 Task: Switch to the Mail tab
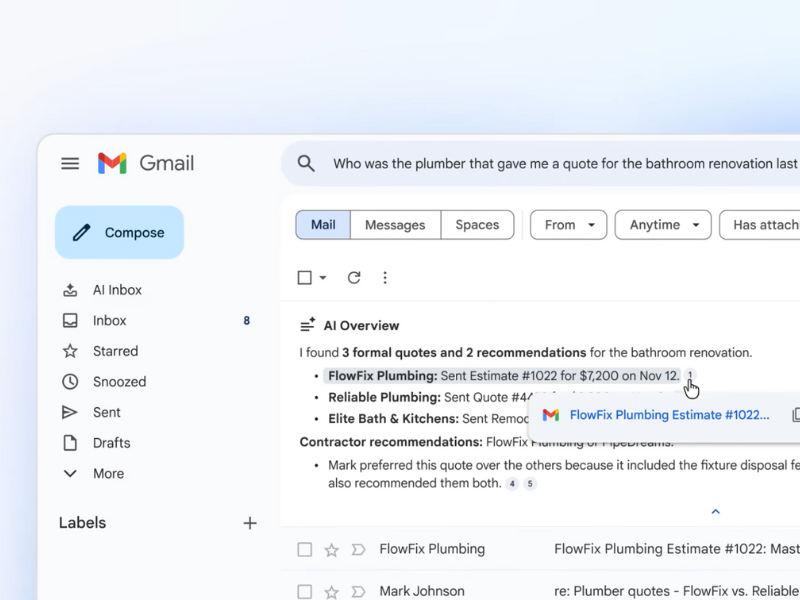coord(323,224)
